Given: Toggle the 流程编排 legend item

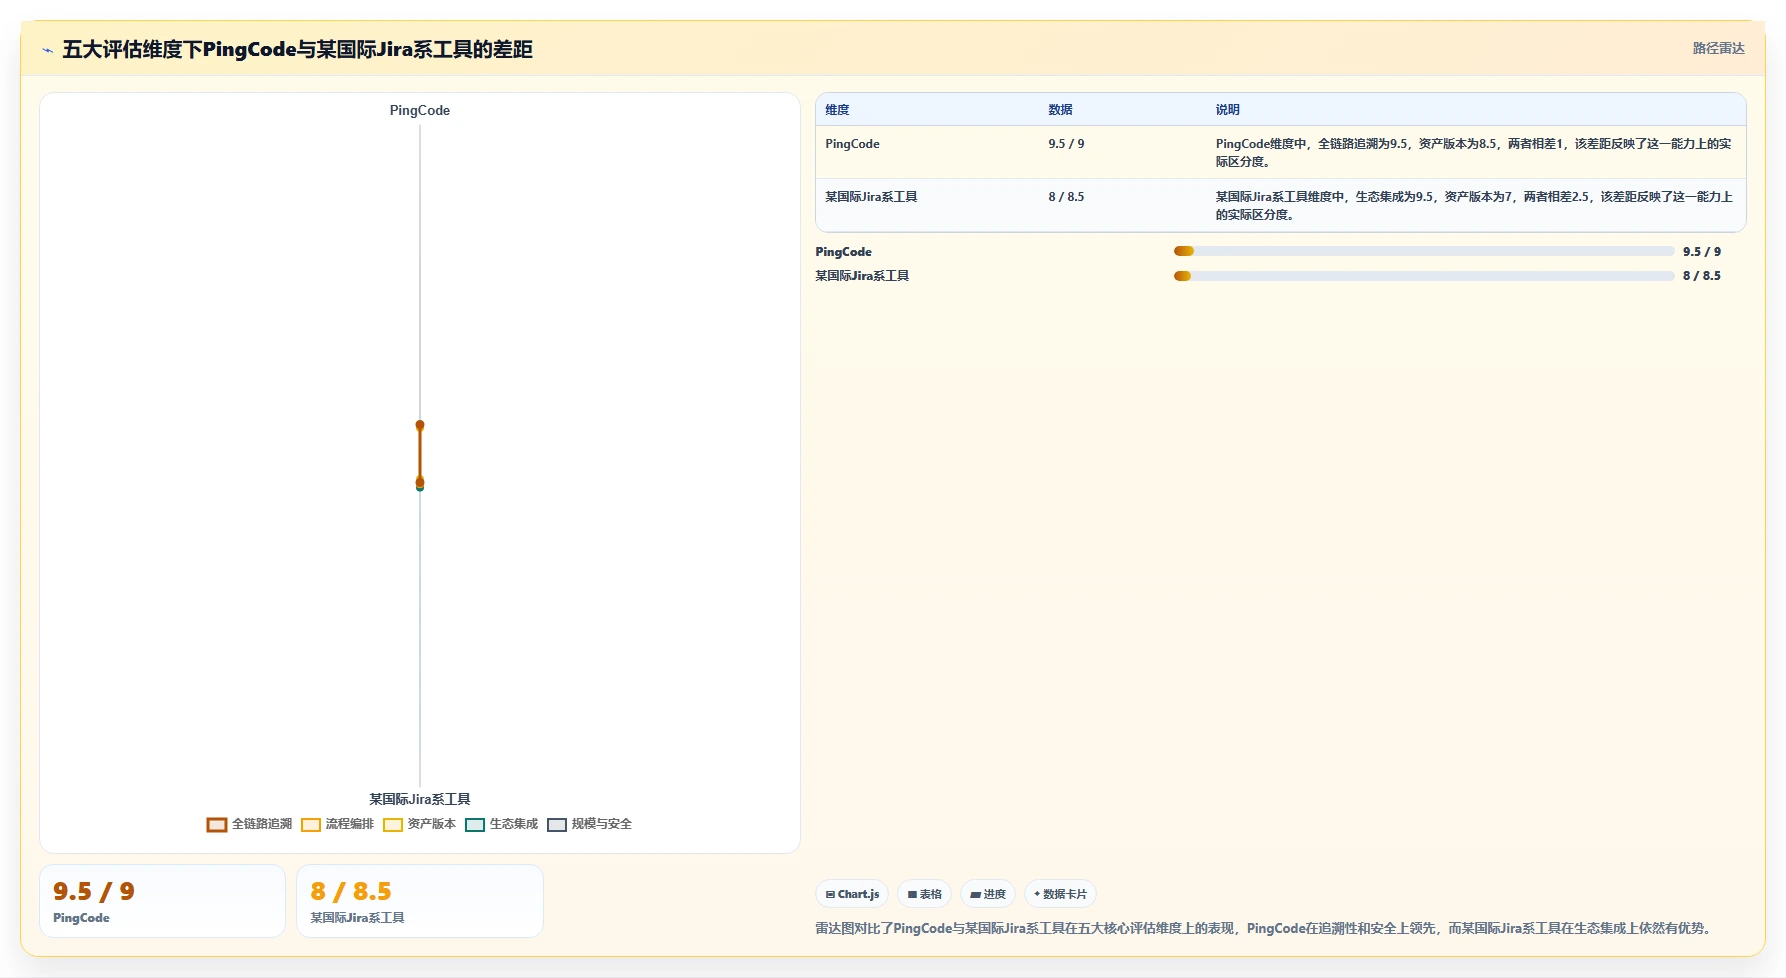Looking at the screenshot, I should tap(337, 824).
